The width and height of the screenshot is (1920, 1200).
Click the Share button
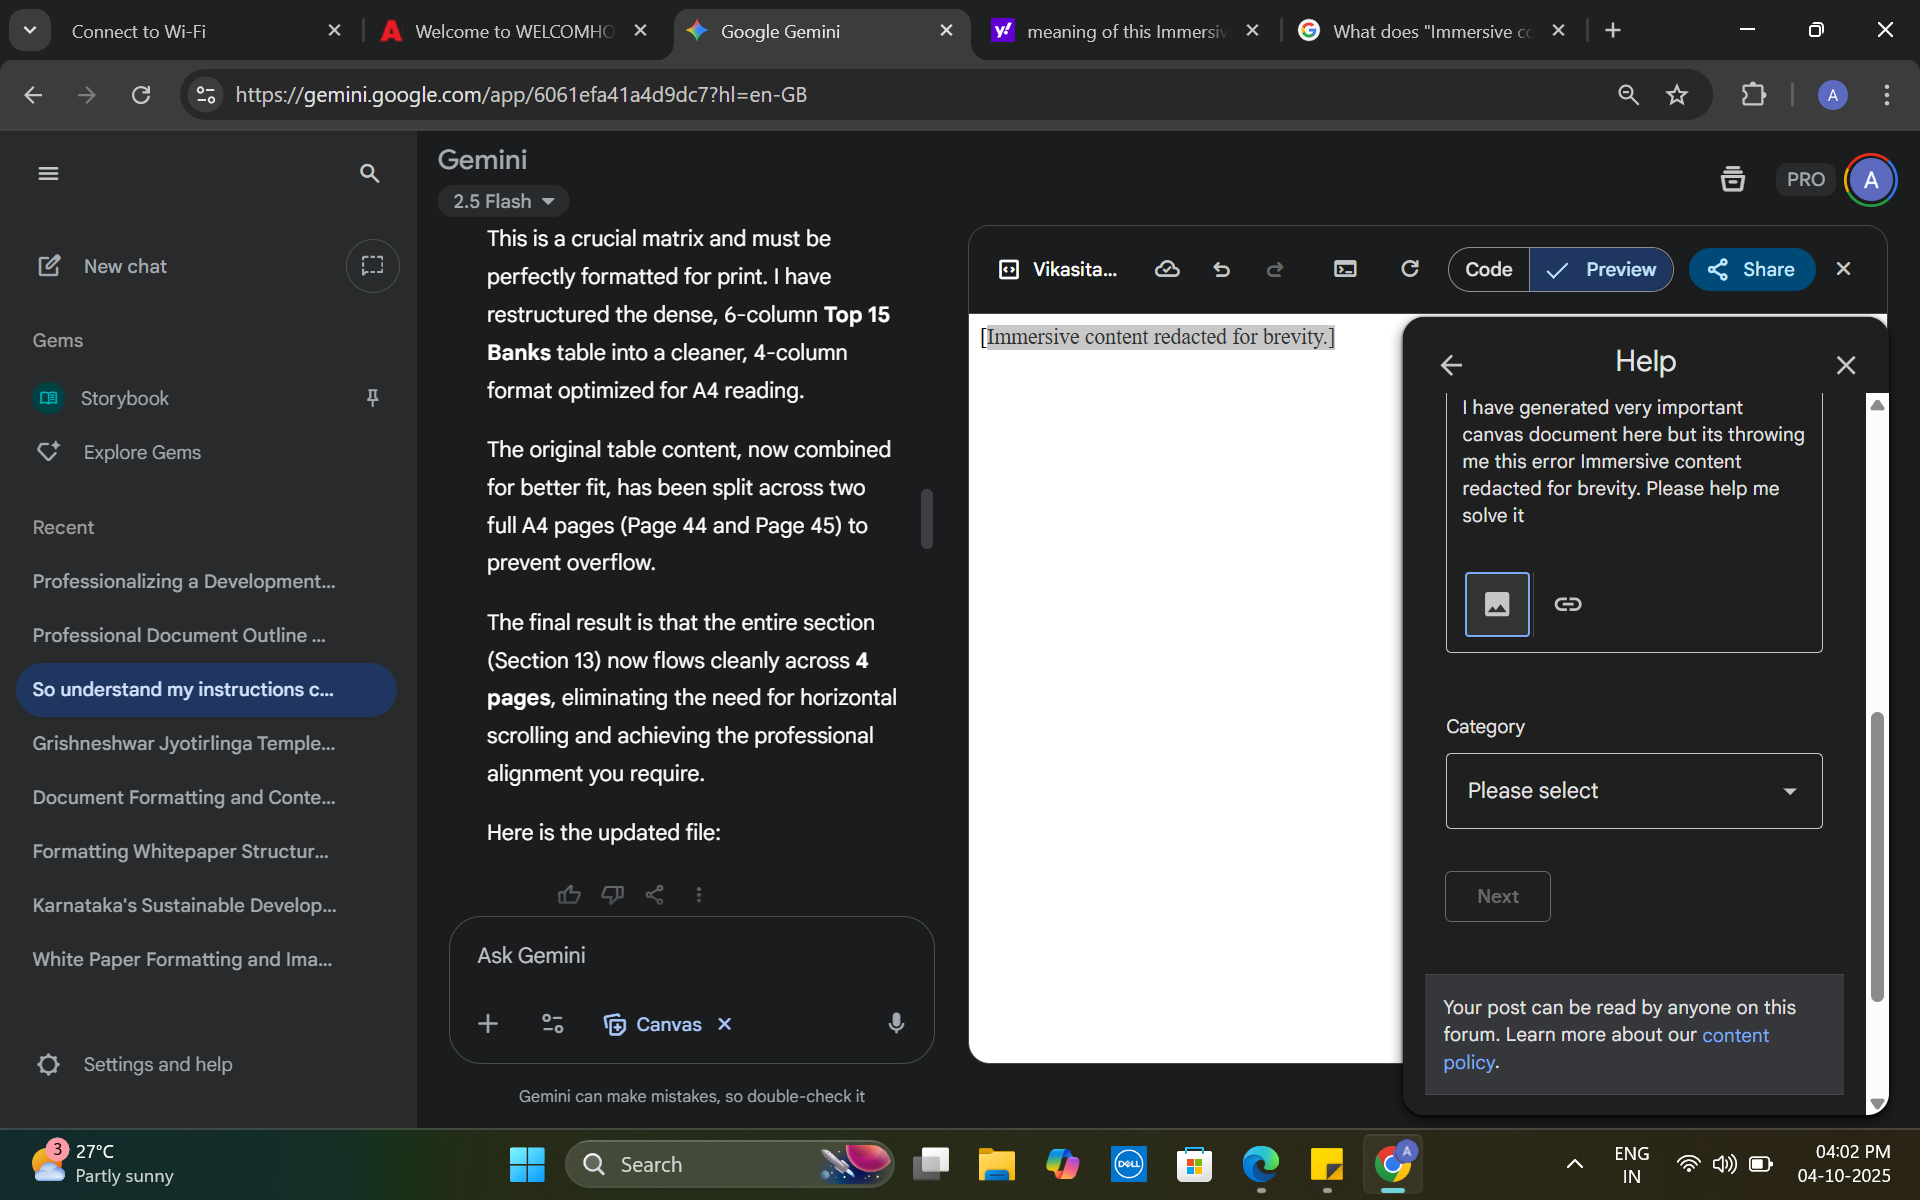click(x=1751, y=269)
